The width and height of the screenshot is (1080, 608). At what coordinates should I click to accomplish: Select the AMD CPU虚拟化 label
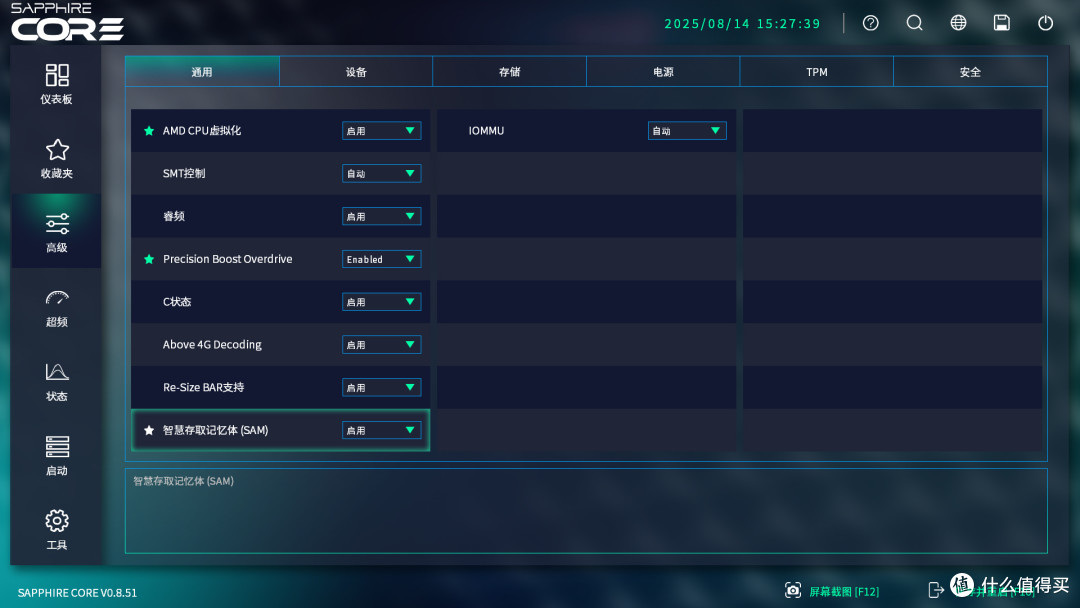coord(202,131)
